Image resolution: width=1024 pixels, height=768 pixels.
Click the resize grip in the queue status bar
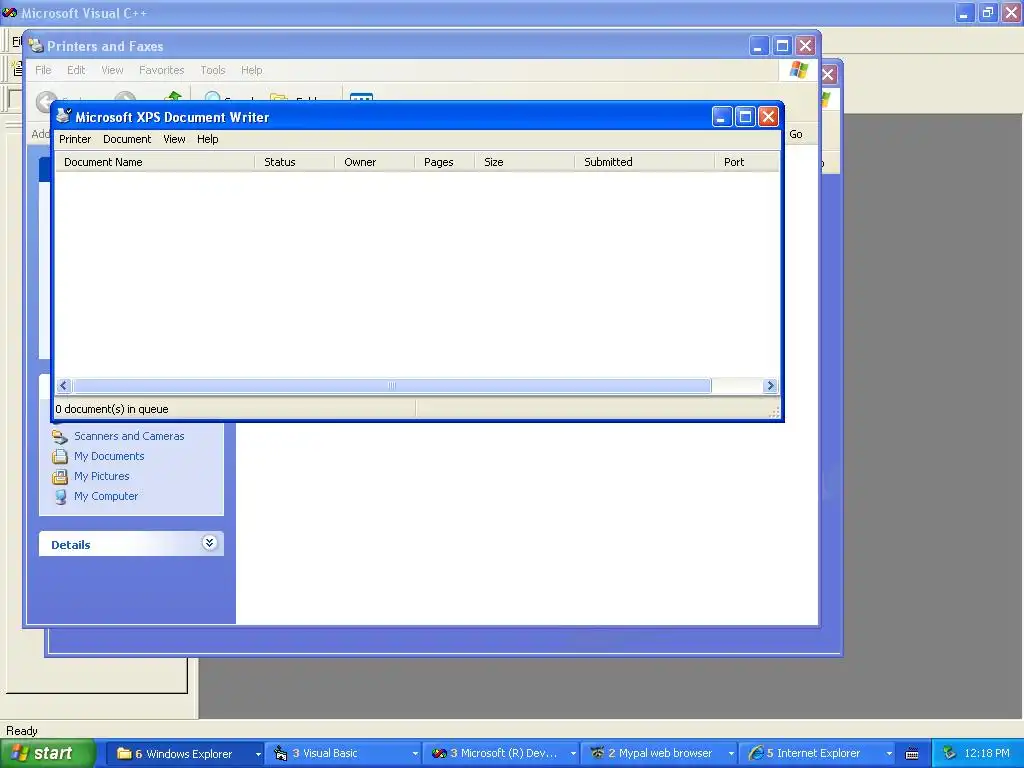tap(774, 412)
